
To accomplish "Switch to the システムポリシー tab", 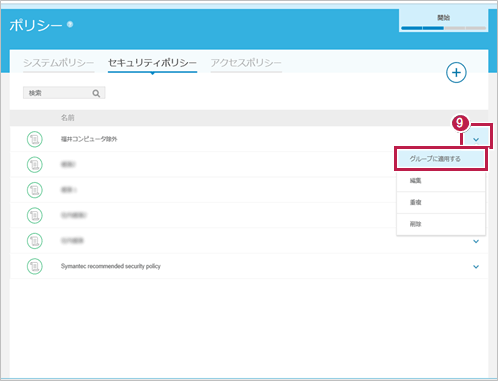I will 59,63.
